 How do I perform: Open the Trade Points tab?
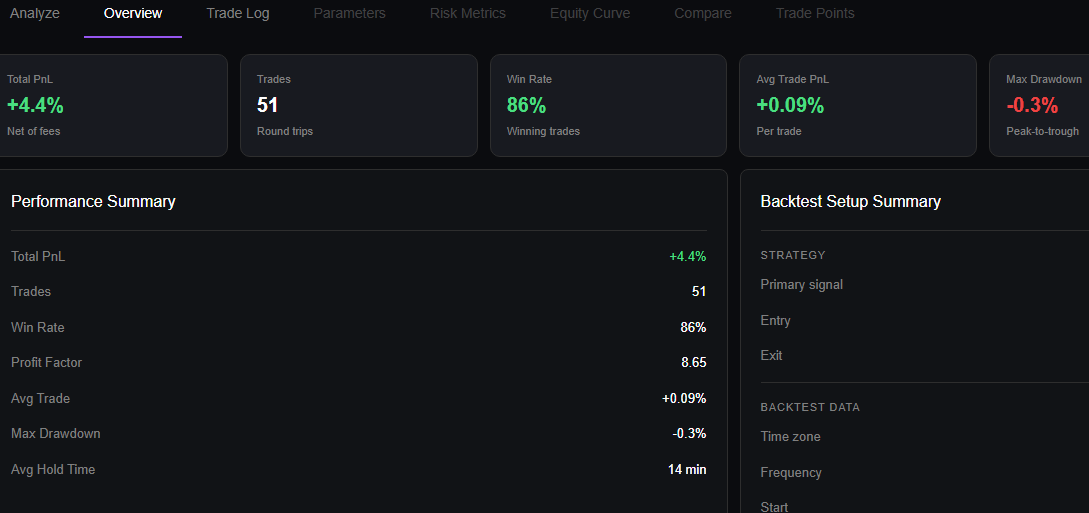pyautogui.click(x=815, y=13)
